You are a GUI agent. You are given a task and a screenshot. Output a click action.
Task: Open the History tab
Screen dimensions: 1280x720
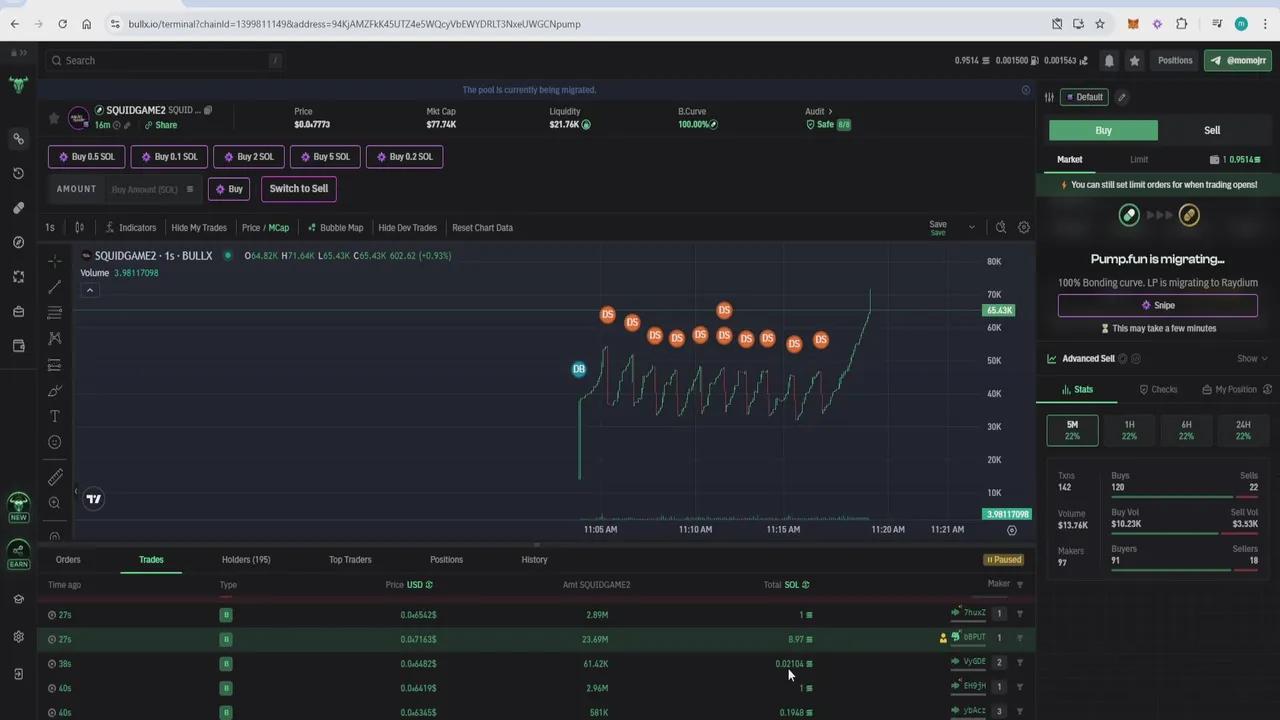point(534,560)
